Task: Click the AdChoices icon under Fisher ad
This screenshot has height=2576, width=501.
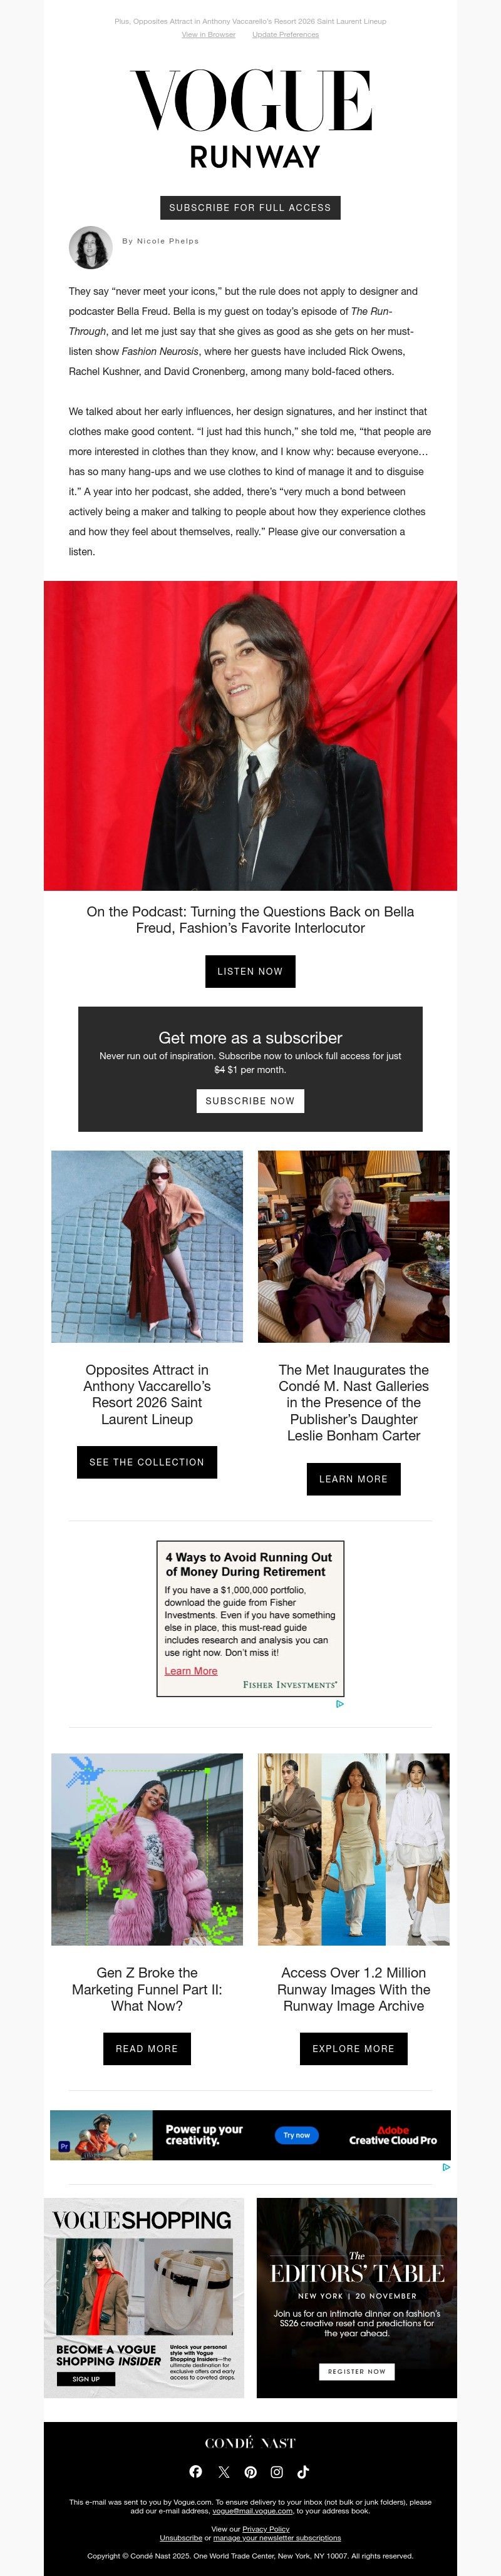Action: 340,1703
